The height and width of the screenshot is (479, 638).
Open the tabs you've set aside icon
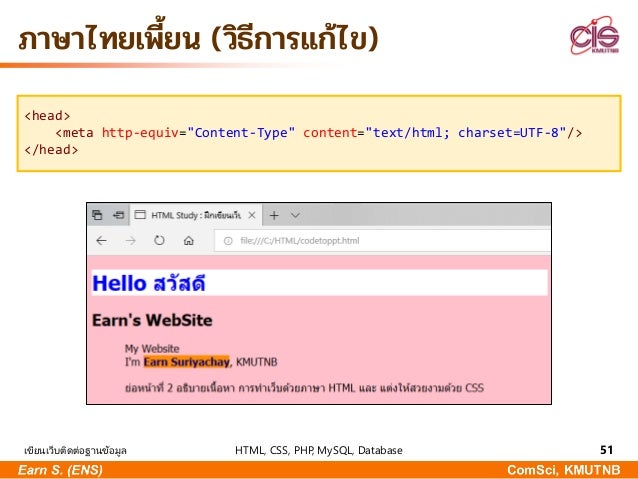coord(97,215)
